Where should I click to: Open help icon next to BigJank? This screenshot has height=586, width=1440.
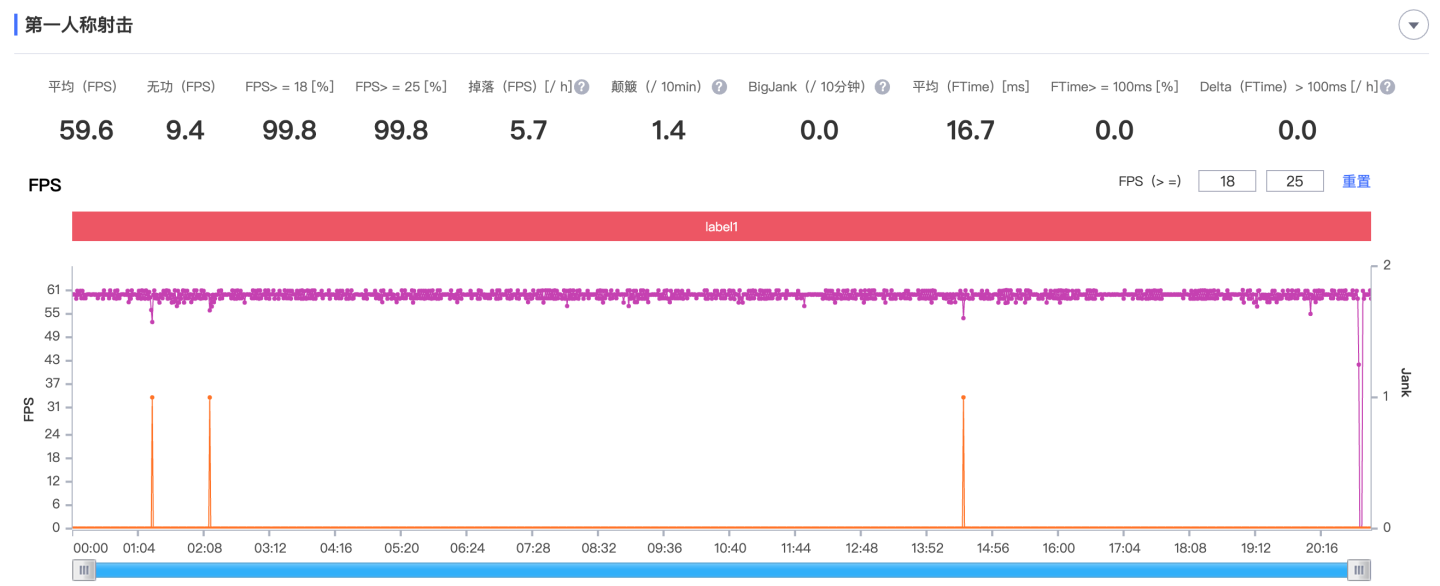[x=882, y=87]
